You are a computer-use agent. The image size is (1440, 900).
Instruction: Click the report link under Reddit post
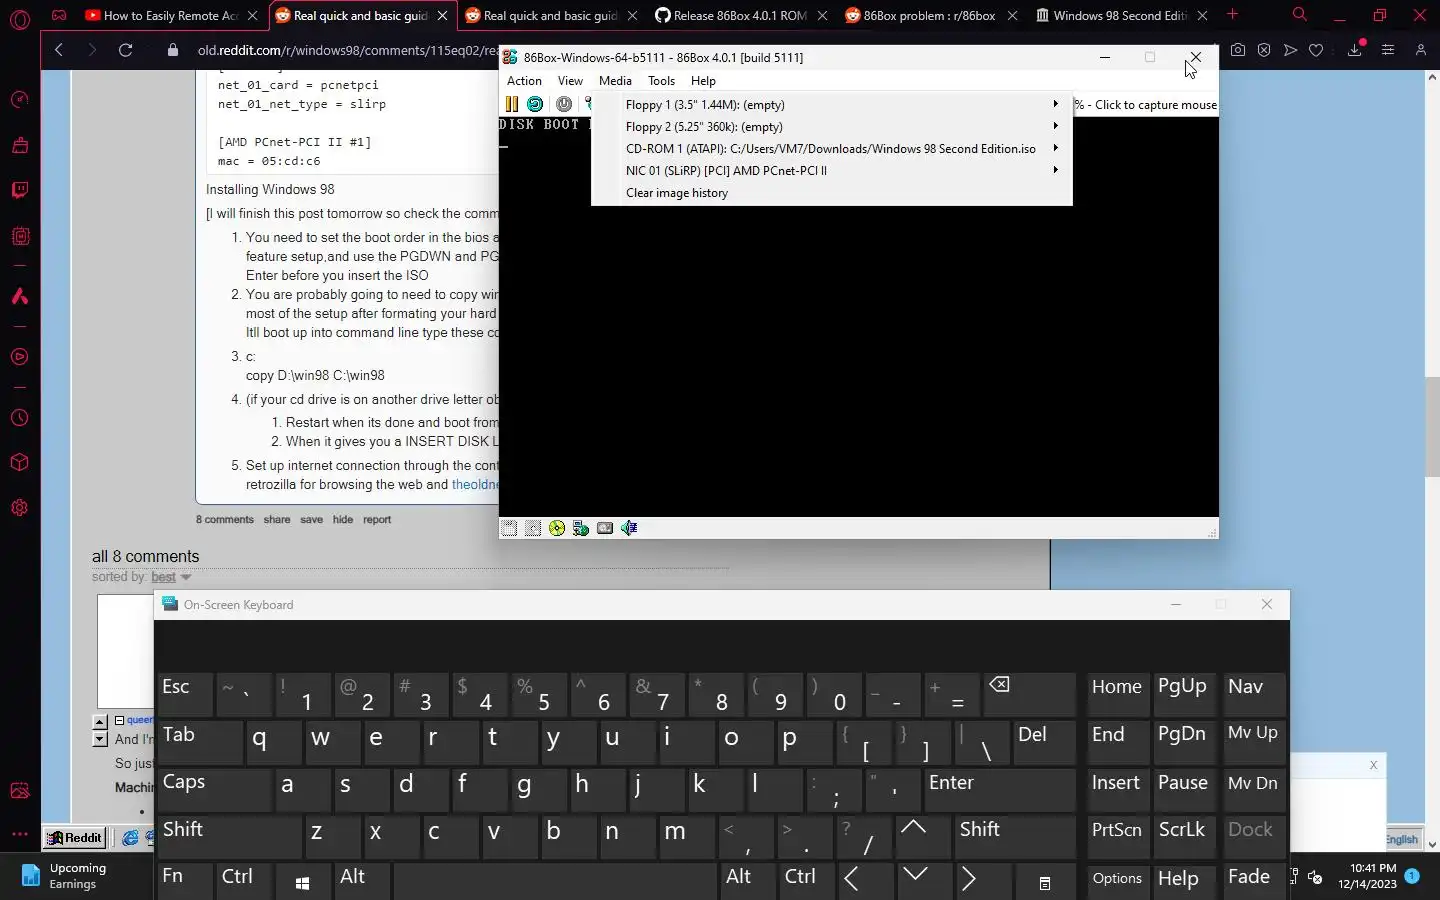(377, 520)
